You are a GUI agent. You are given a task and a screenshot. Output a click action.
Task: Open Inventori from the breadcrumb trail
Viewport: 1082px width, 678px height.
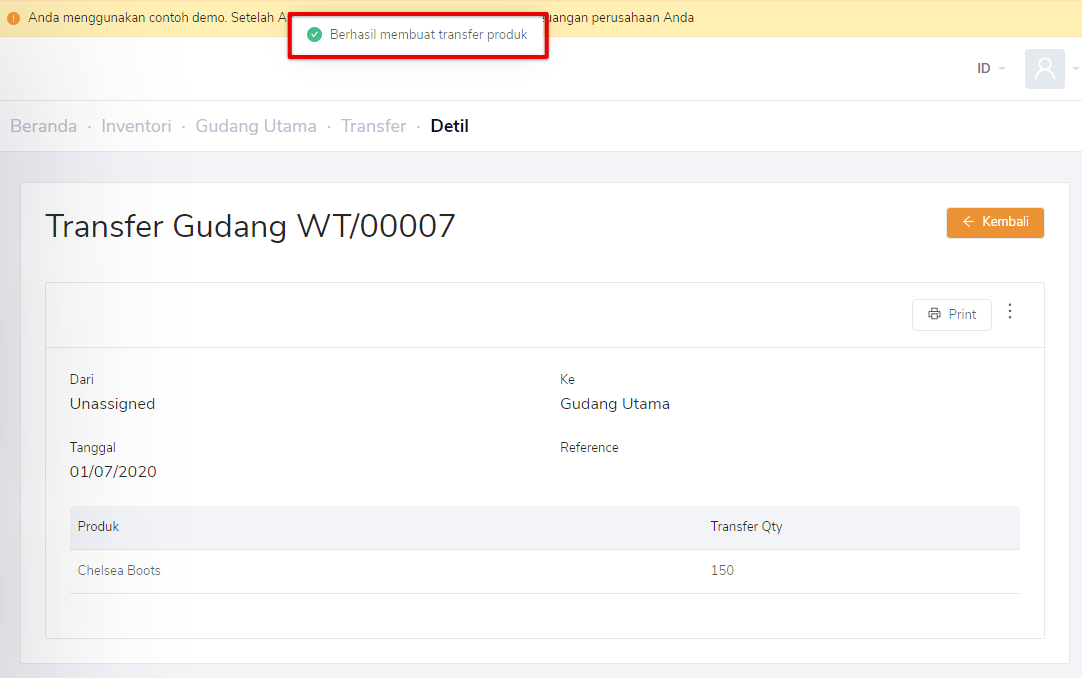136,126
